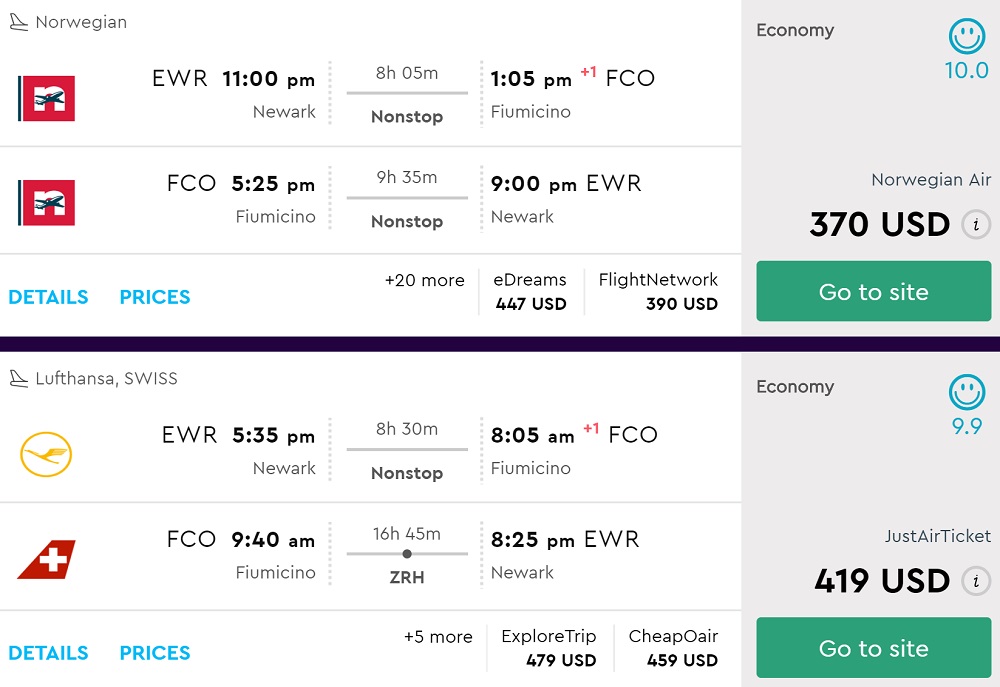Click the SWISS airline cross logo
Viewport: 1000px width, 687px height.
click(x=47, y=559)
